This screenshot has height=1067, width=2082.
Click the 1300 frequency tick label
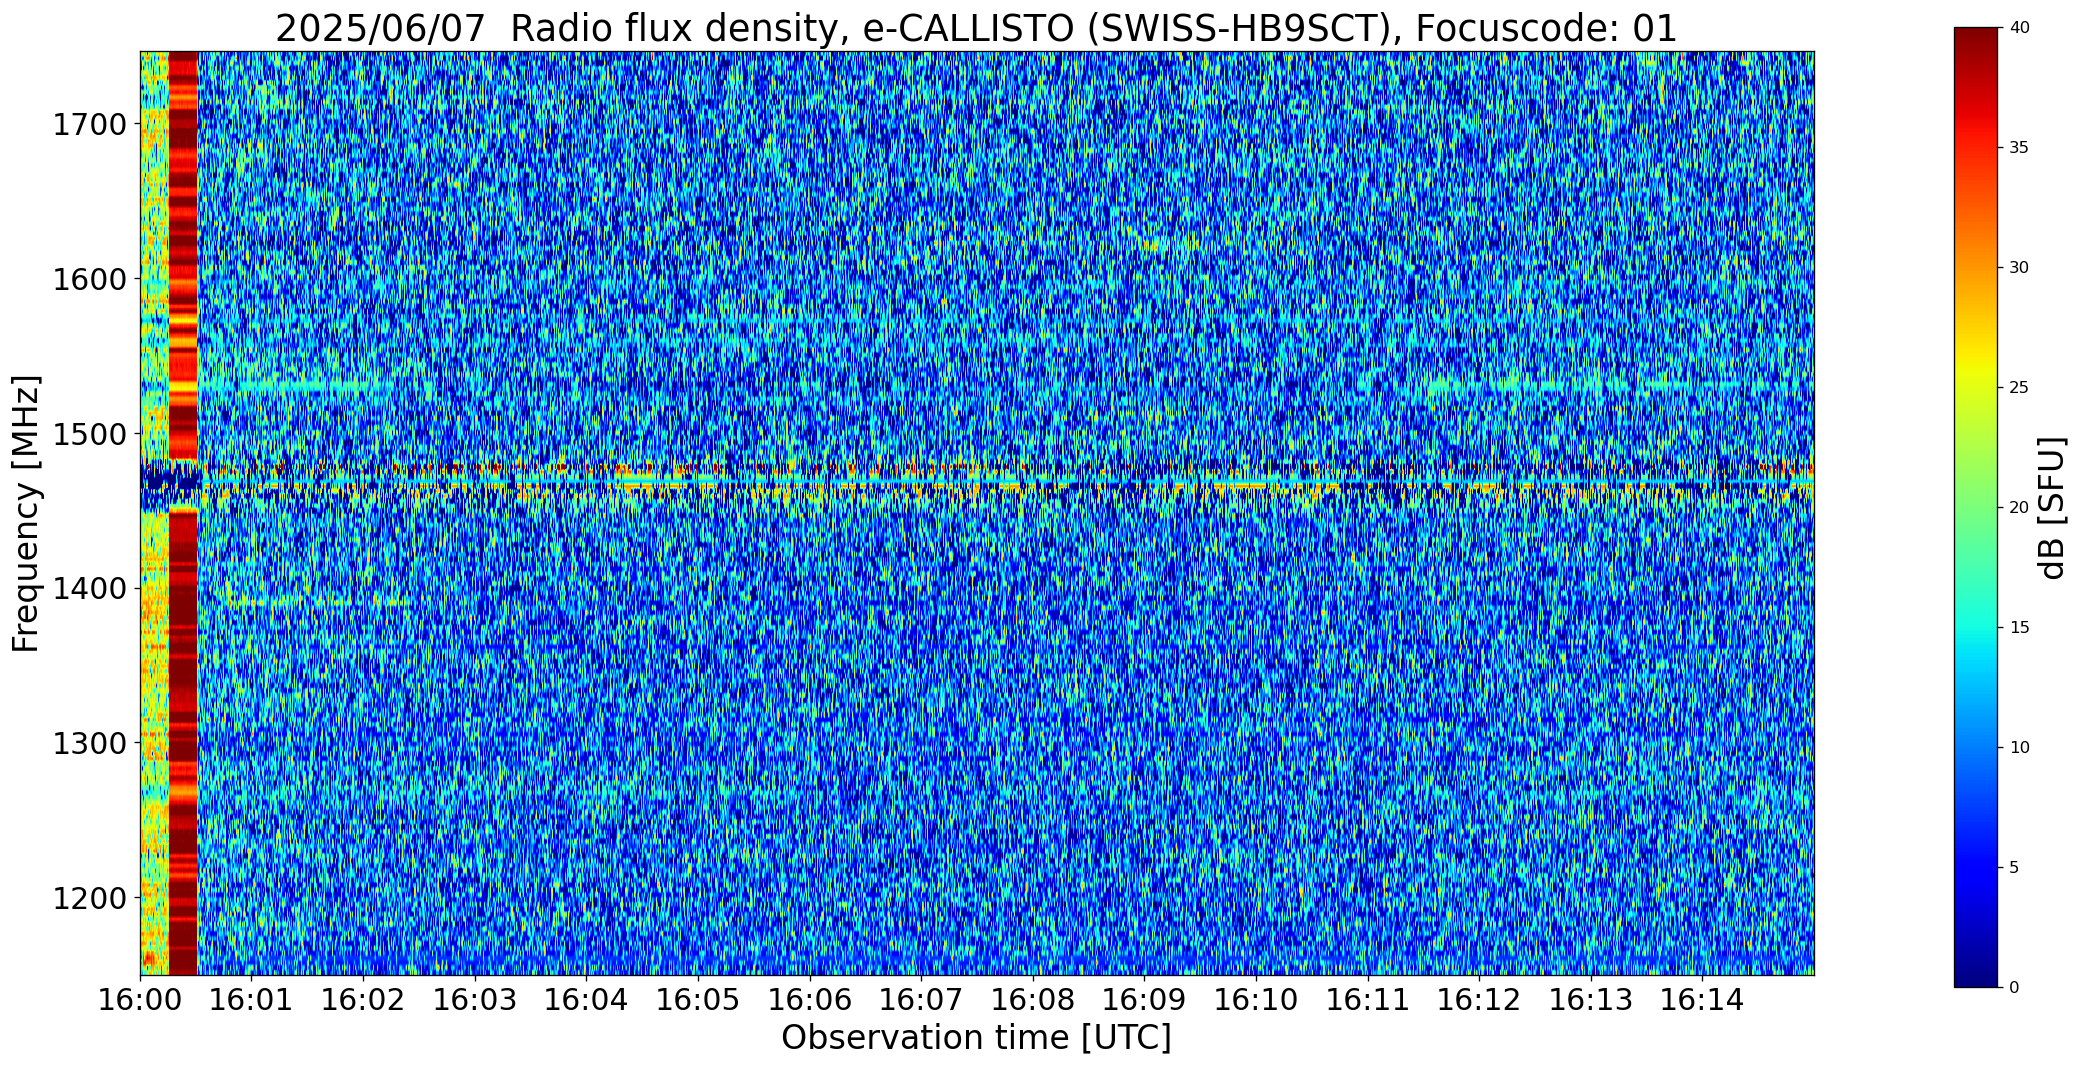[88, 743]
